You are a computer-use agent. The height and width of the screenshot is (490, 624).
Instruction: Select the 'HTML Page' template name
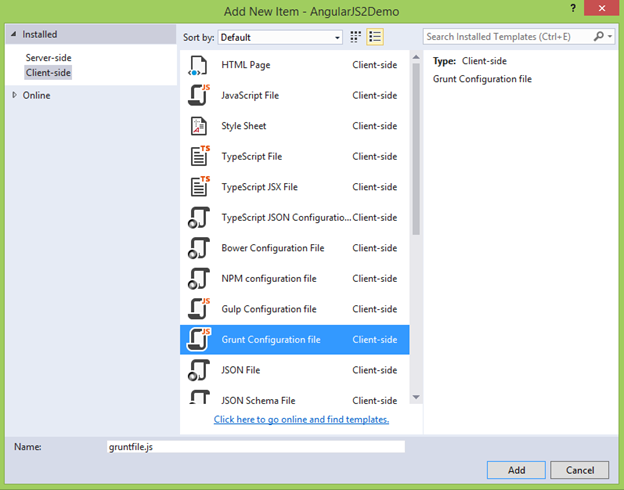[246, 65]
